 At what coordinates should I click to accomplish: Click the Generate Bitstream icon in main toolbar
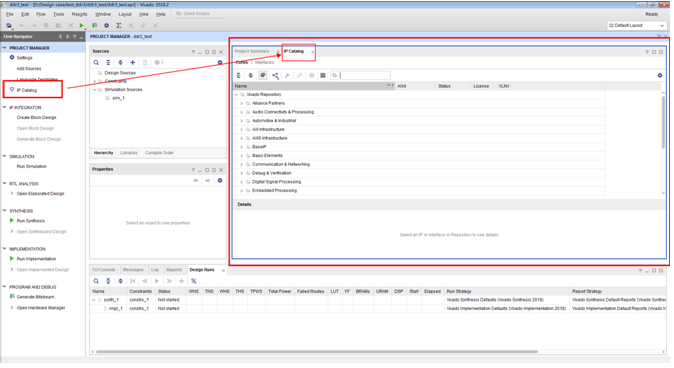click(x=94, y=25)
